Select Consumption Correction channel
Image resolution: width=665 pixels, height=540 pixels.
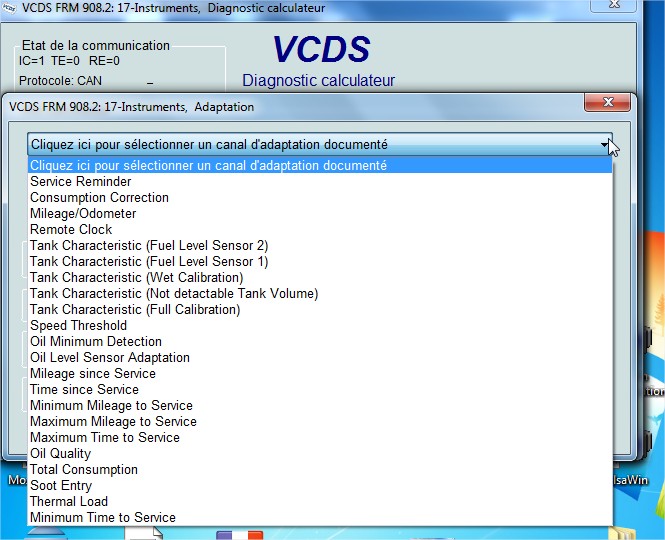99,198
